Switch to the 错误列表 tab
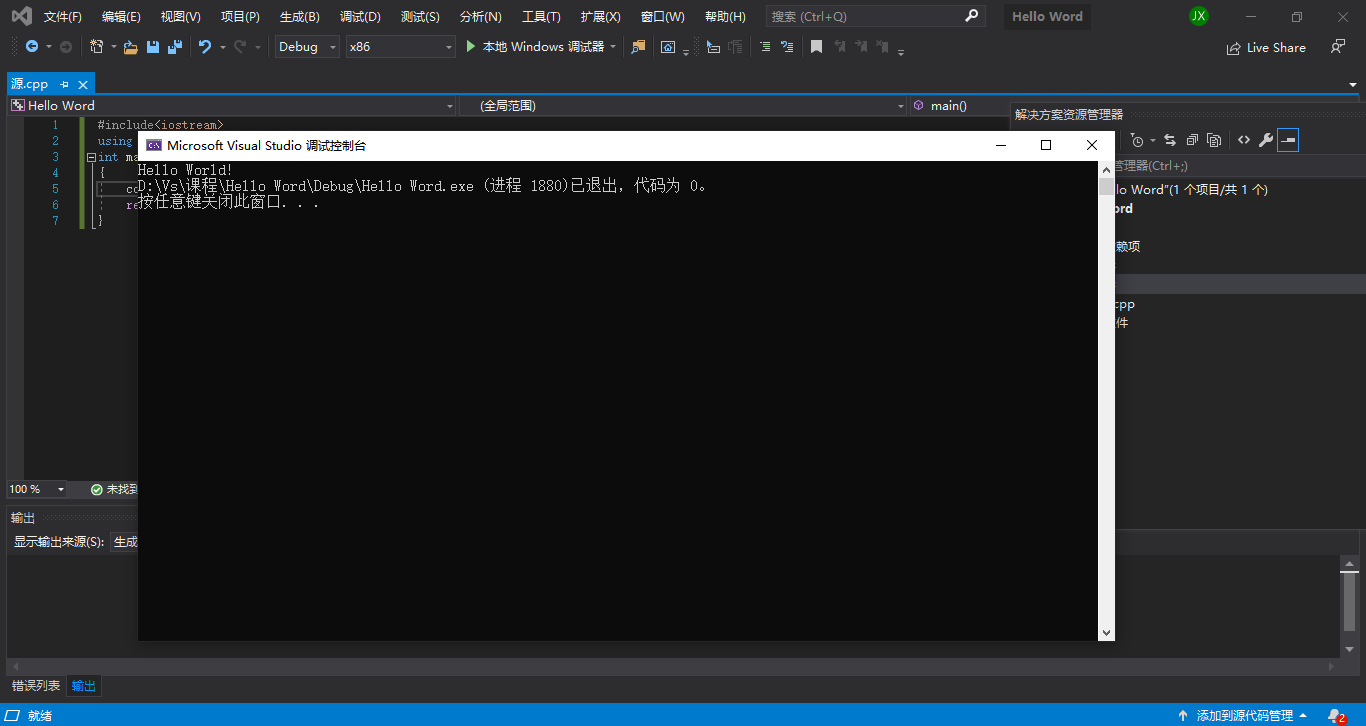The image size is (1366, 726). (35, 685)
